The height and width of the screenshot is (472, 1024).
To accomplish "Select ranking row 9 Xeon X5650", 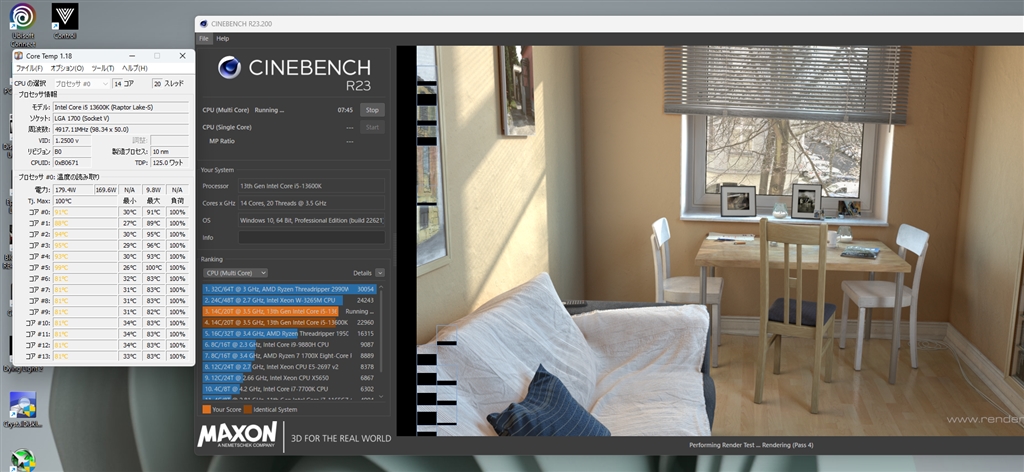I will pos(289,378).
